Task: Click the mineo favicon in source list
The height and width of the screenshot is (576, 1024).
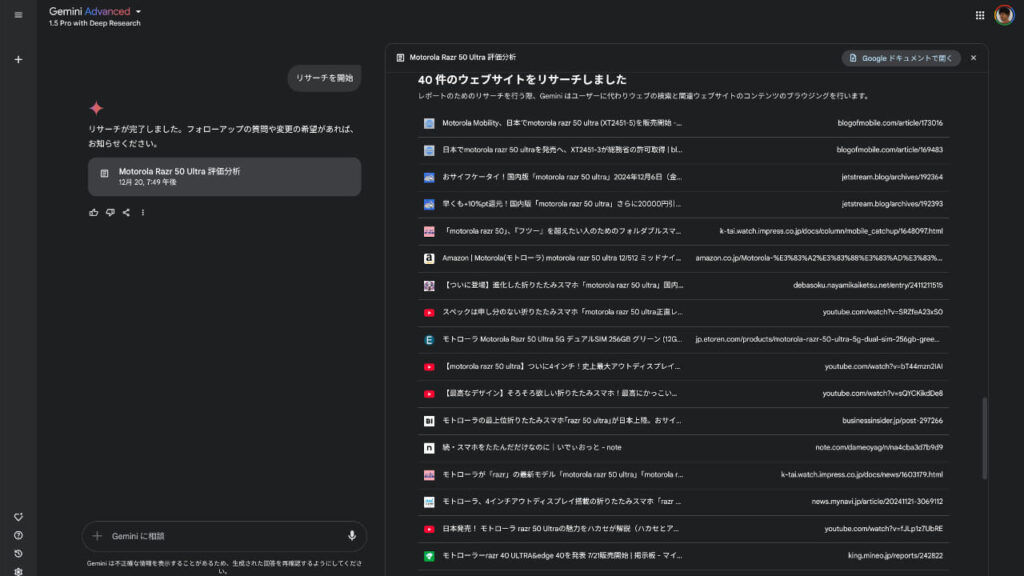Action: (x=429, y=556)
